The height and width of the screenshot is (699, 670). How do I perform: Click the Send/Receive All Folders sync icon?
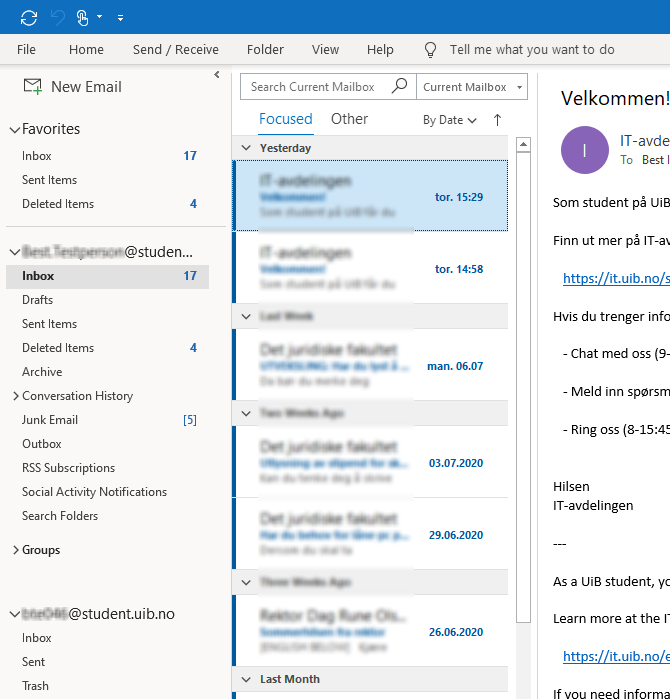click(x=29, y=17)
